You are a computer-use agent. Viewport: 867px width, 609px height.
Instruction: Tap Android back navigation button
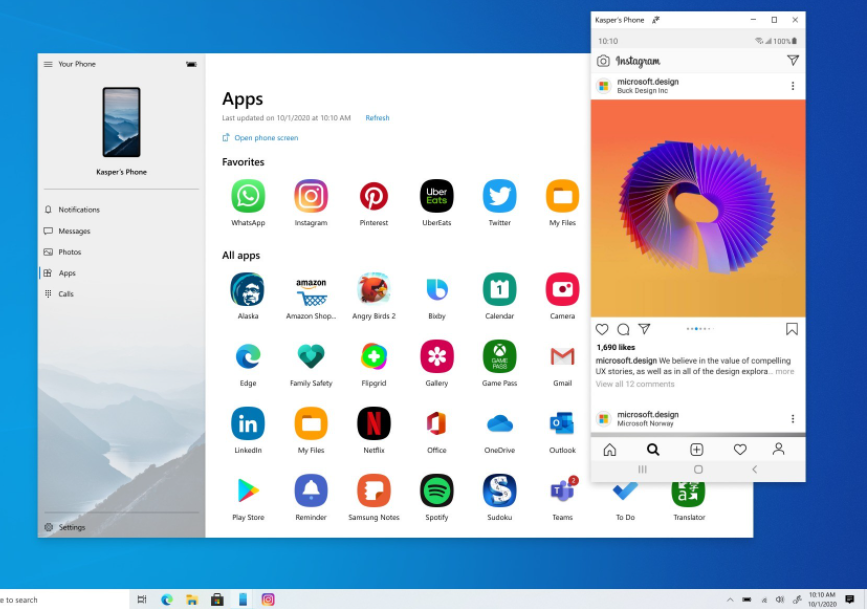754,469
